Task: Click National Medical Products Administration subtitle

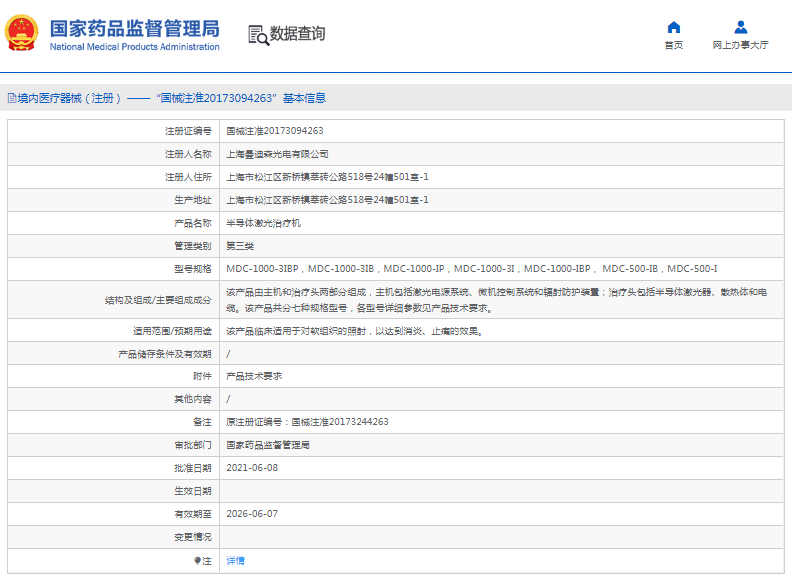Action: tap(134, 47)
